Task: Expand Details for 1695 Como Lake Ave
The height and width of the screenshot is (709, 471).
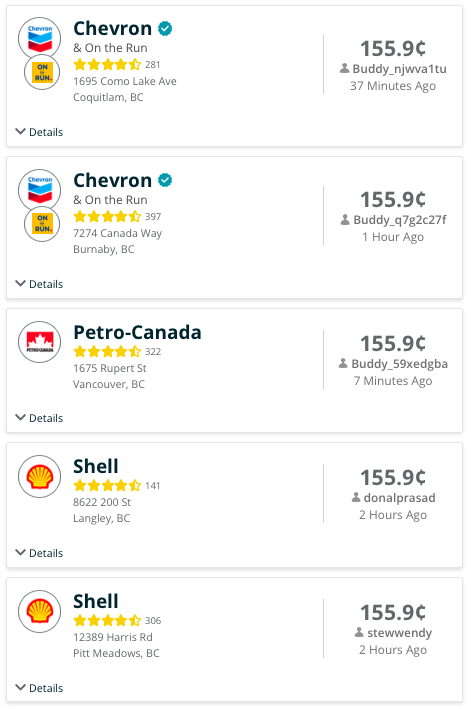Action: [39, 132]
